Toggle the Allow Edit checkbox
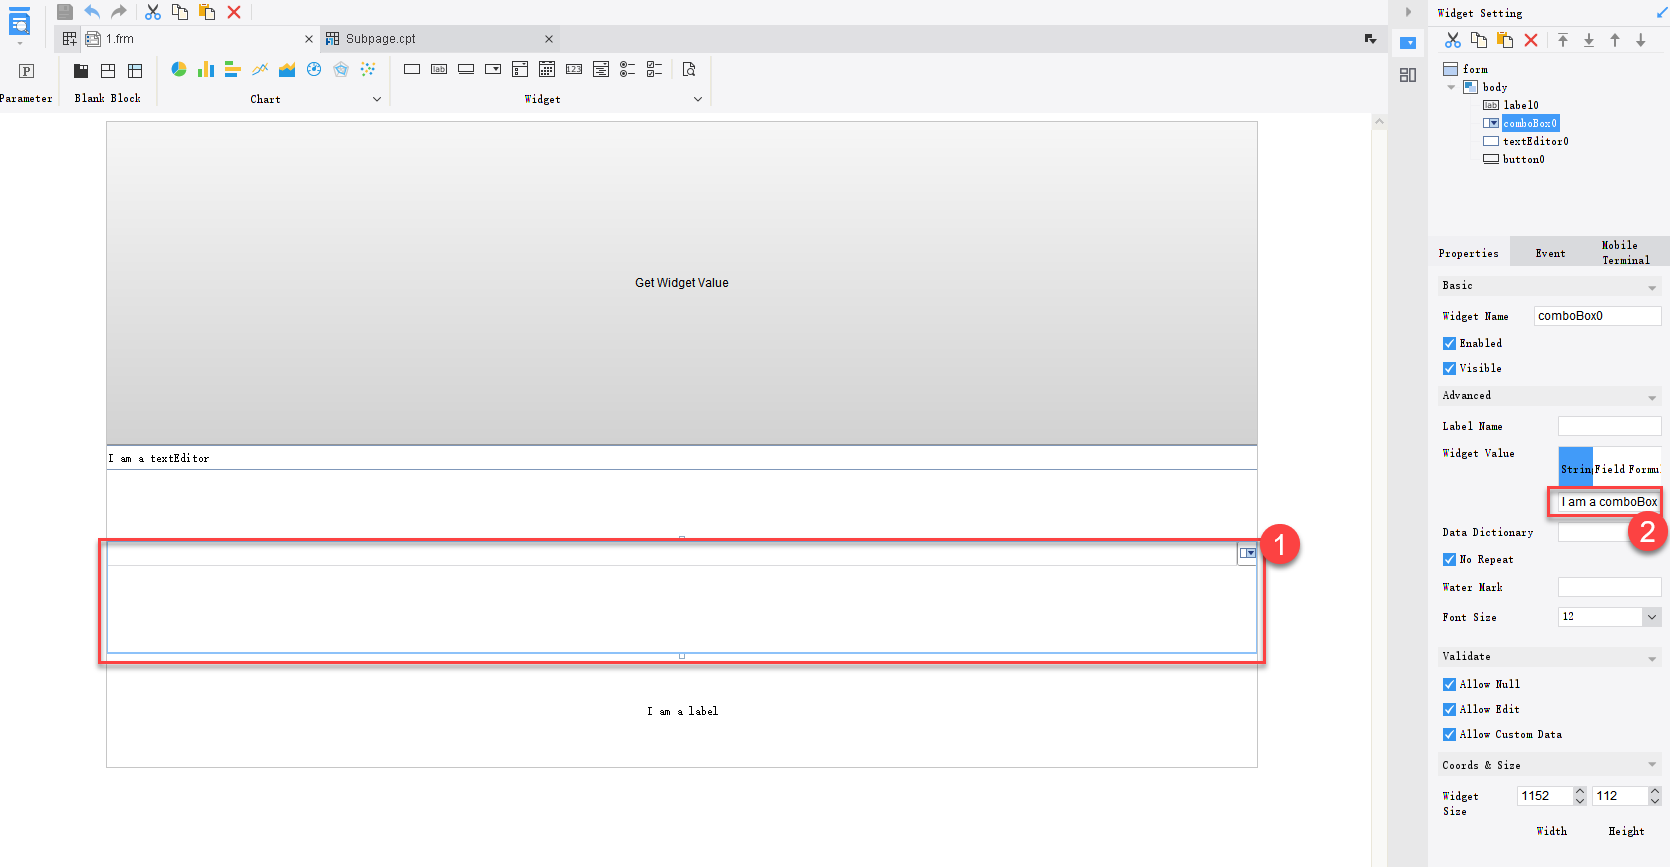The image size is (1670, 867). 1449,709
